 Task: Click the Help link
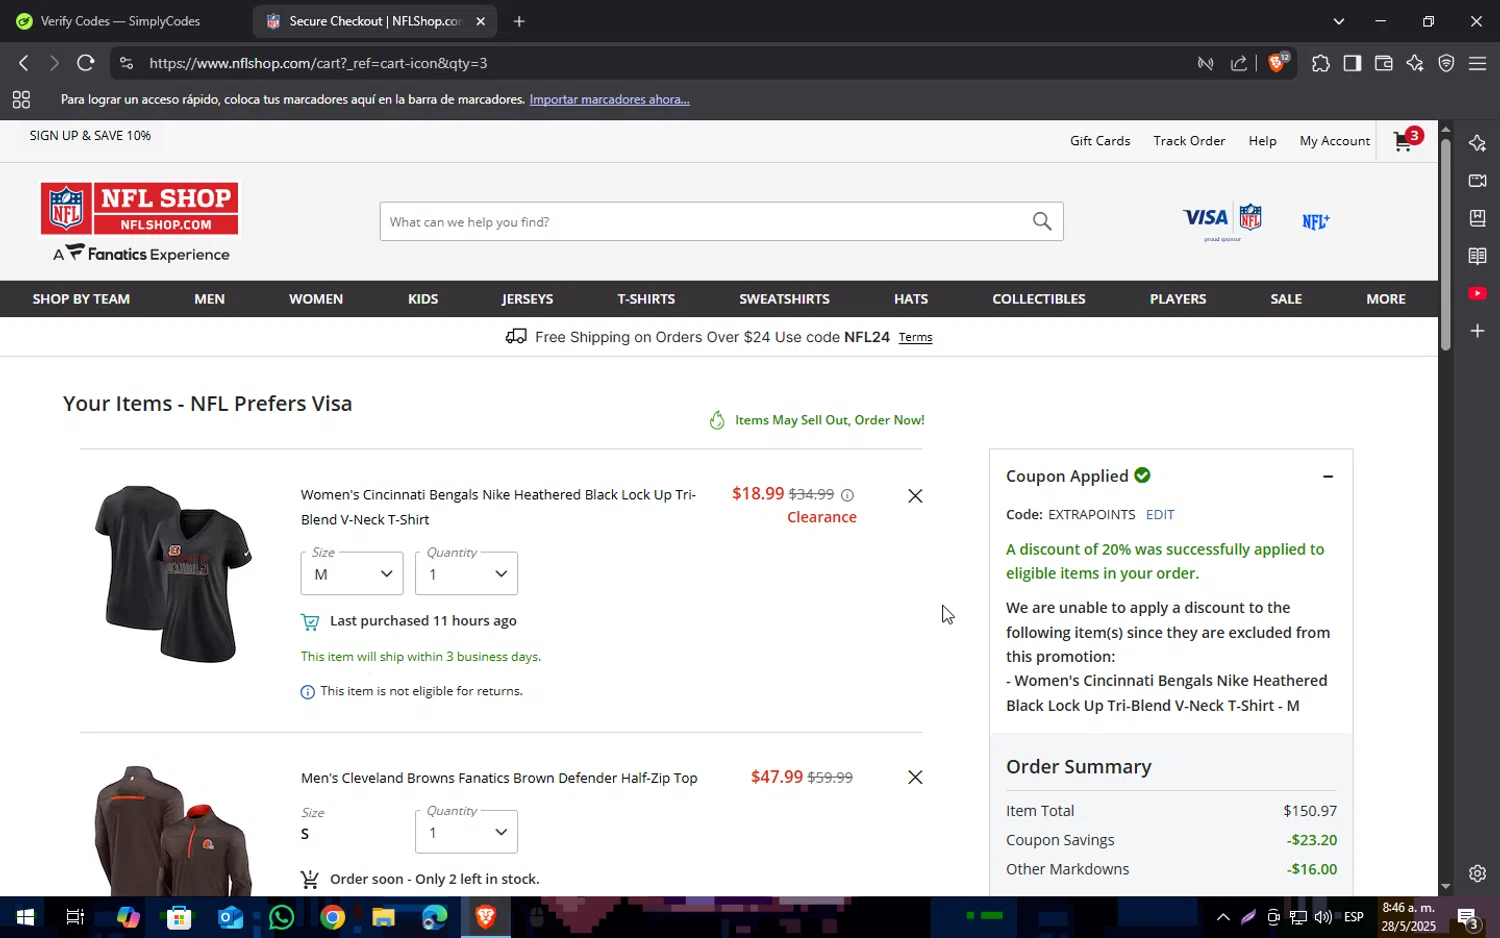pos(1262,141)
